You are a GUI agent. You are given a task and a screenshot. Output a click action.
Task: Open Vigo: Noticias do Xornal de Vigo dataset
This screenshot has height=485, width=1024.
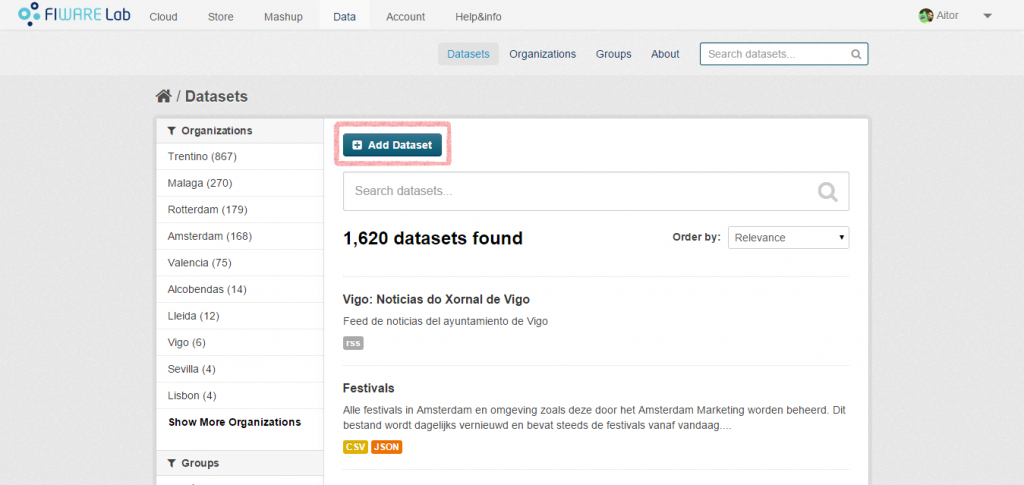pyautogui.click(x=436, y=300)
